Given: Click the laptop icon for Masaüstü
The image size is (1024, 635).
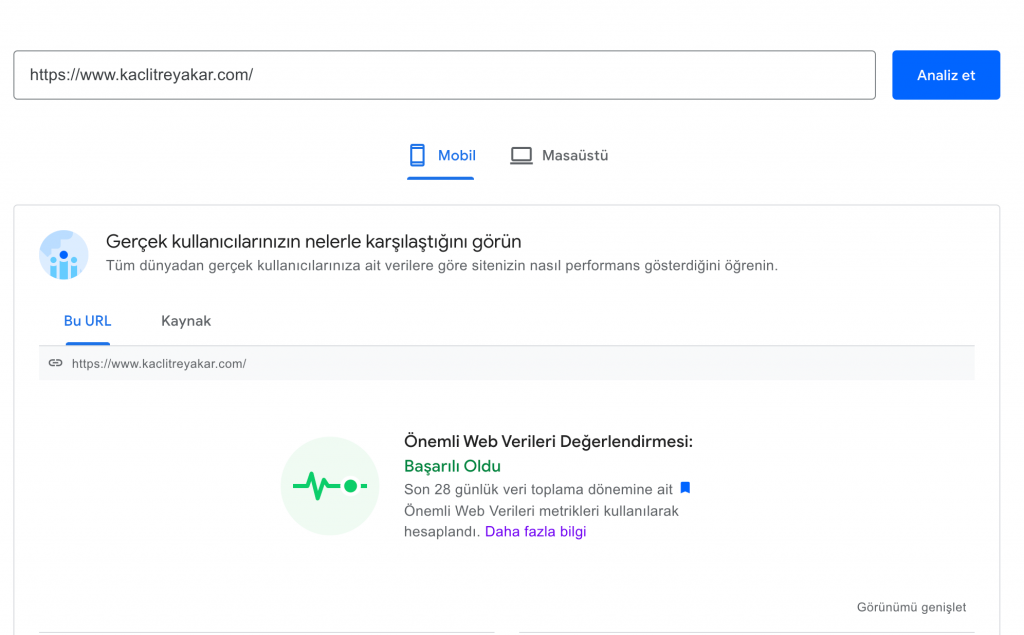Looking at the screenshot, I should (521, 156).
